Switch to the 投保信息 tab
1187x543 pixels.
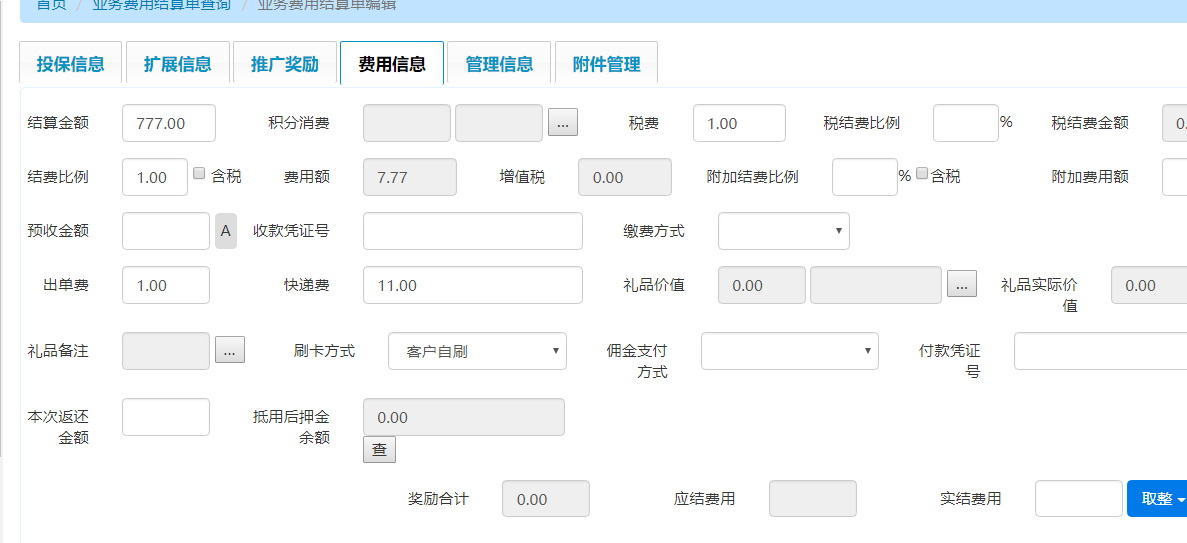coord(70,64)
